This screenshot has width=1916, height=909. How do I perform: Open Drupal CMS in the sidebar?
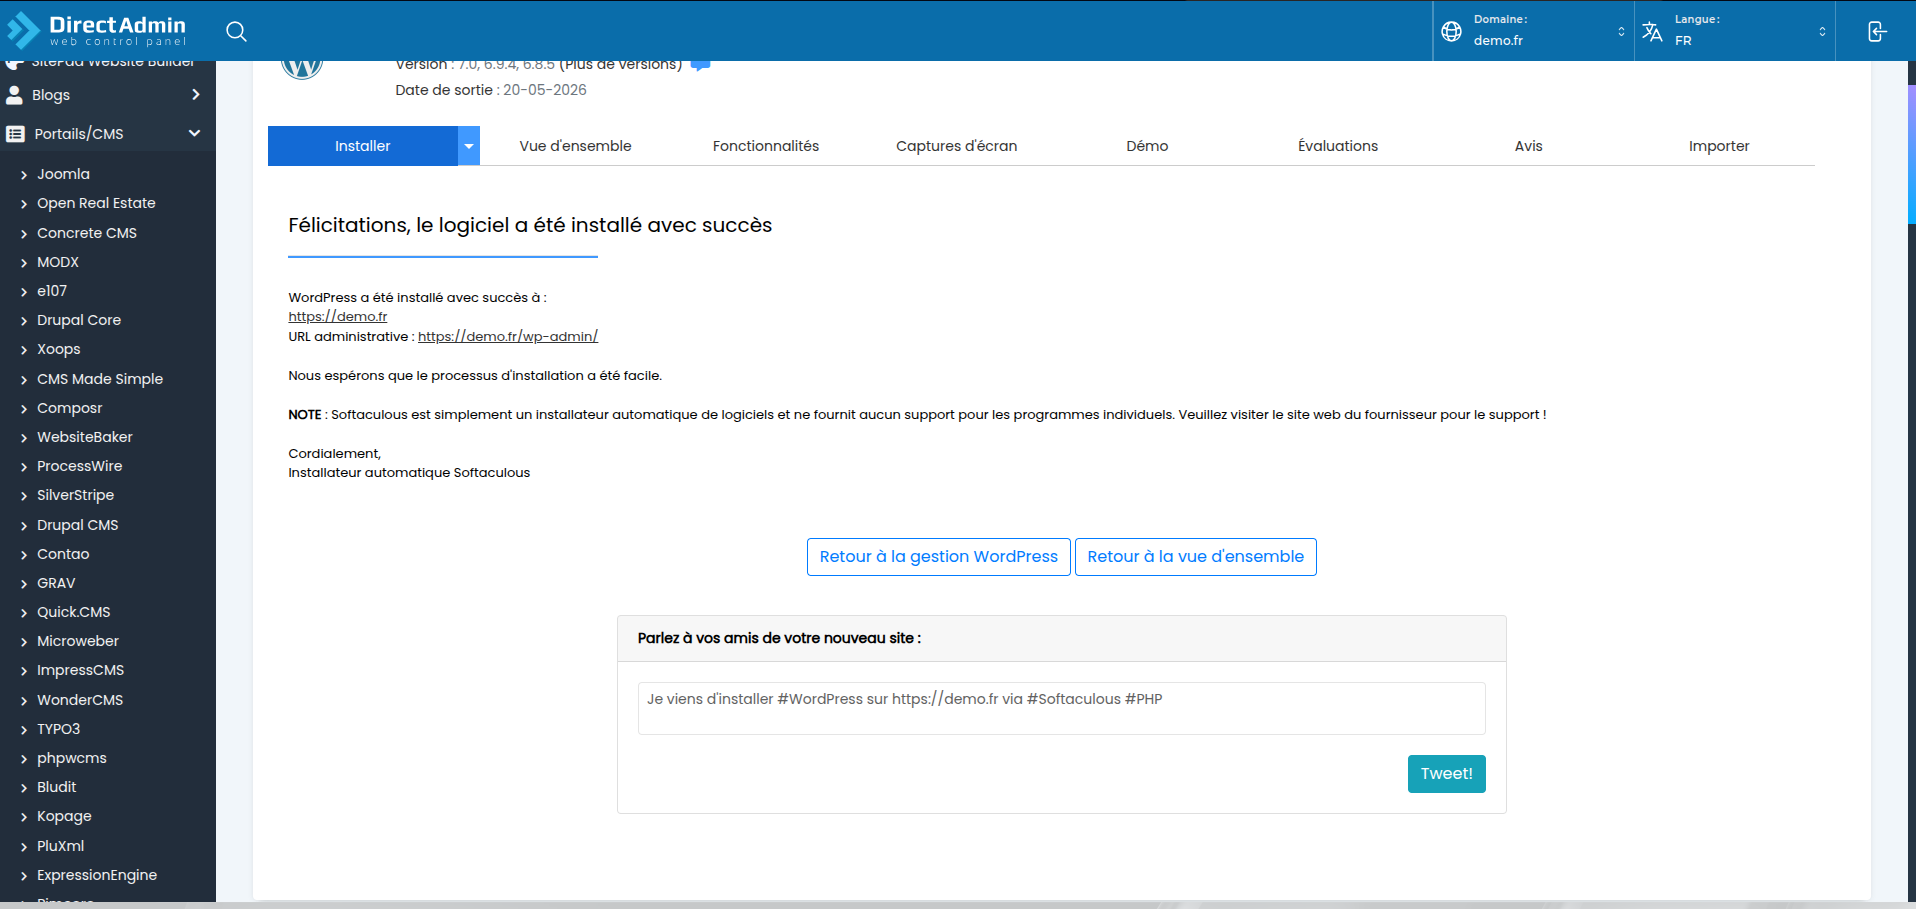(78, 525)
